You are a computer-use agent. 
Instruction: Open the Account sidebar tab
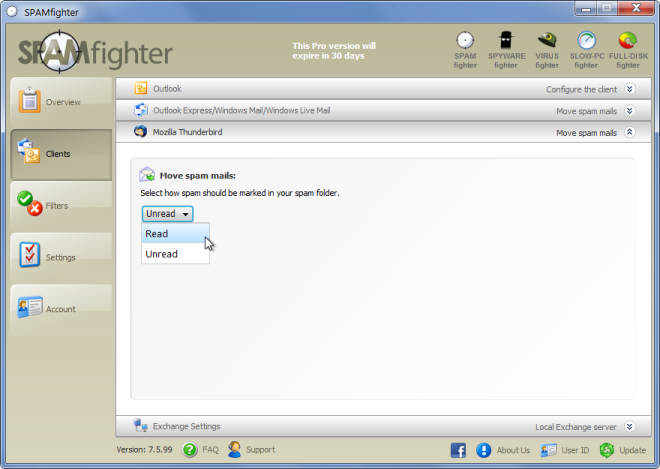coord(61,309)
